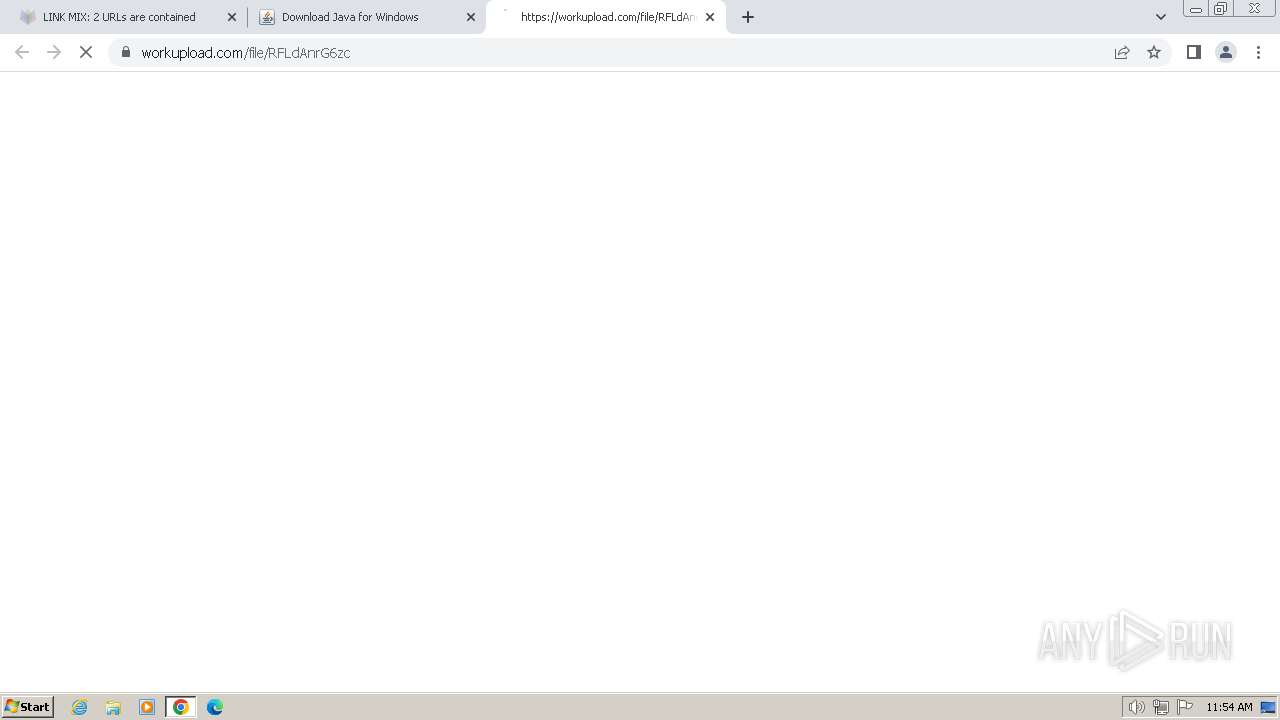Bookmark this tab with star icon
The height and width of the screenshot is (720, 1280).
click(x=1154, y=52)
